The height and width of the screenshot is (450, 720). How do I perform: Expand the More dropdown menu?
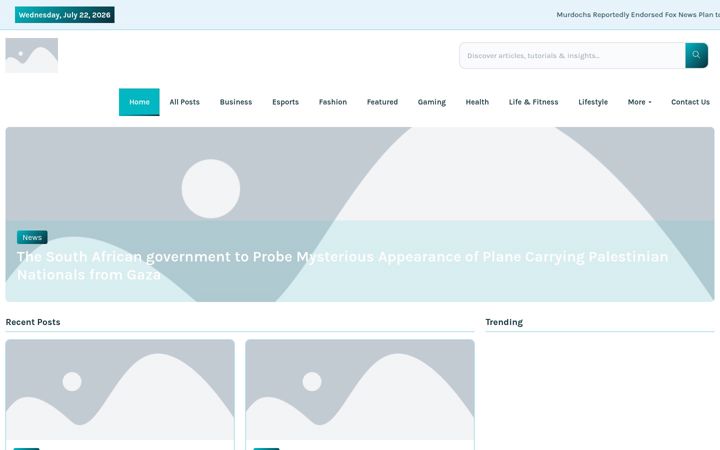click(639, 102)
